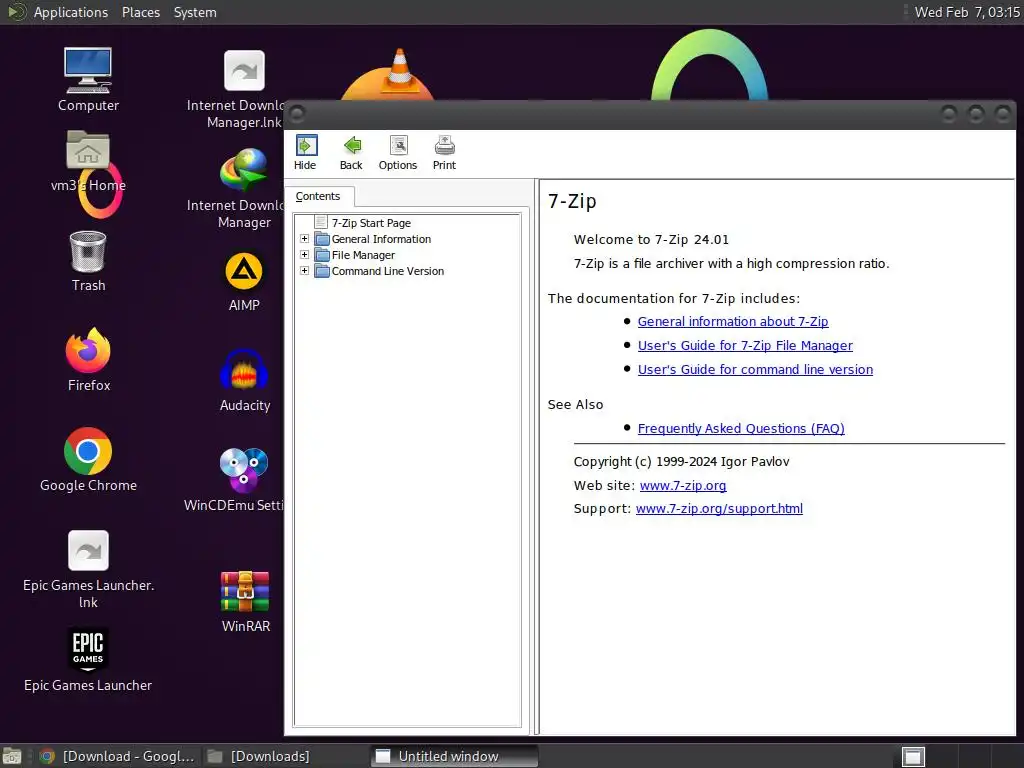Open the Computer desktop icon

pos(88,79)
